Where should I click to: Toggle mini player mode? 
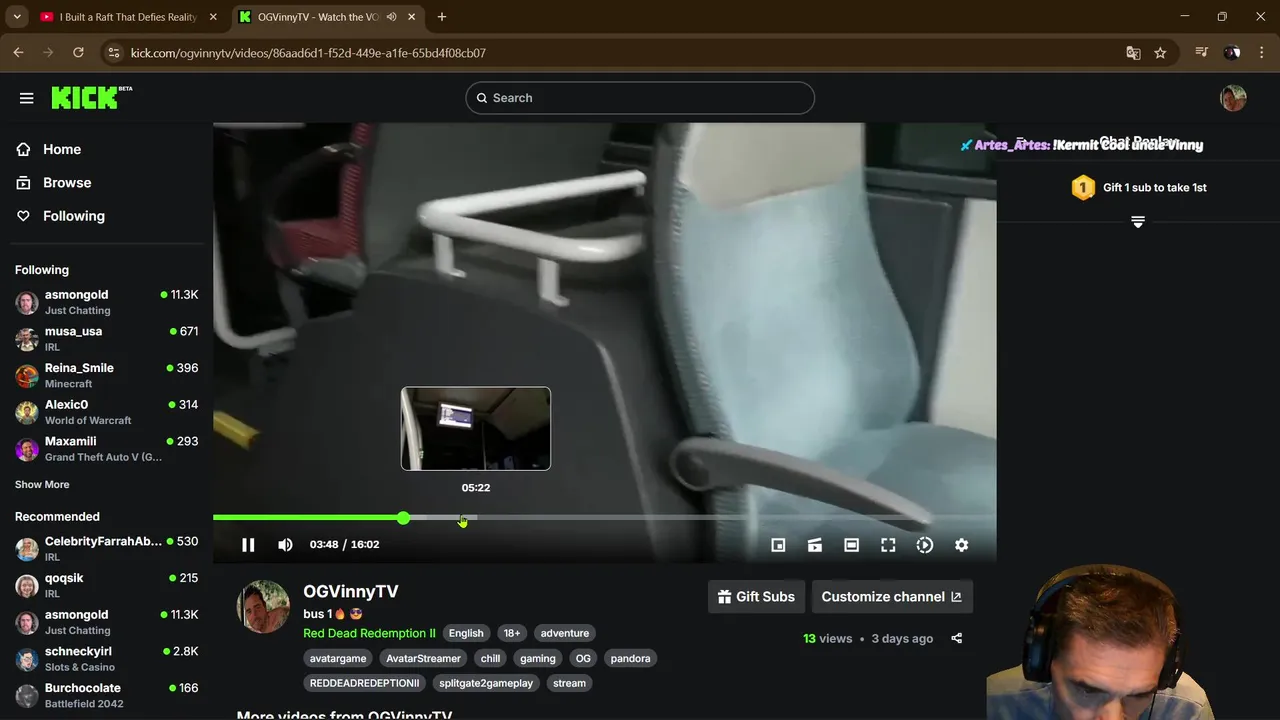coord(778,545)
